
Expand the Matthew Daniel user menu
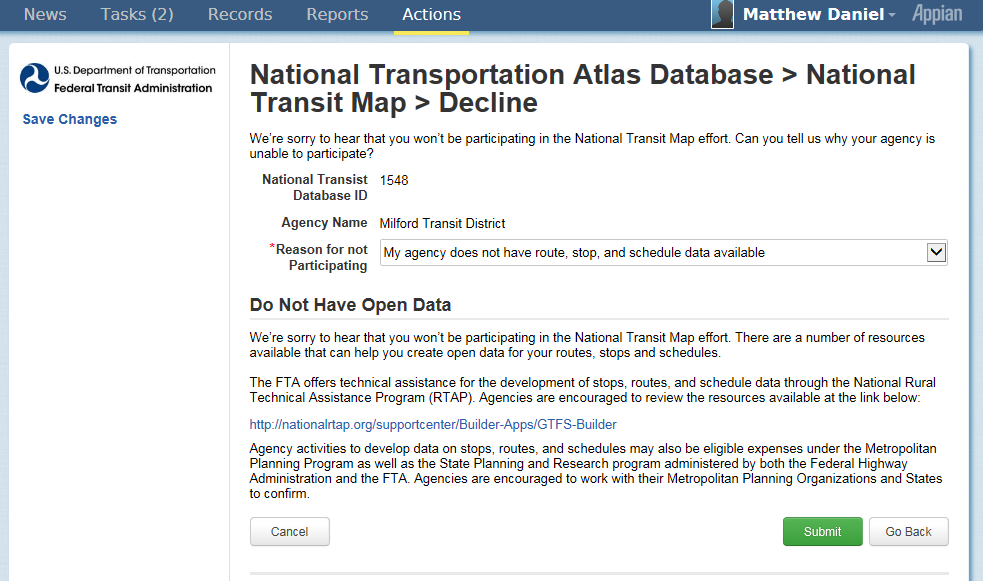pyautogui.click(x=819, y=14)
